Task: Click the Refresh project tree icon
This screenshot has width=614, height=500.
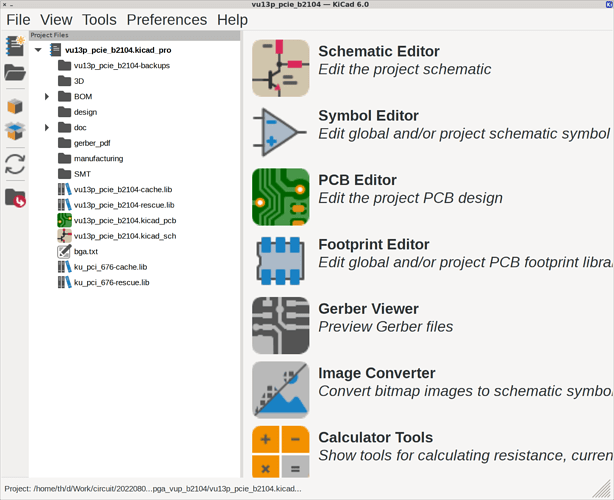Action: (15, 164)
